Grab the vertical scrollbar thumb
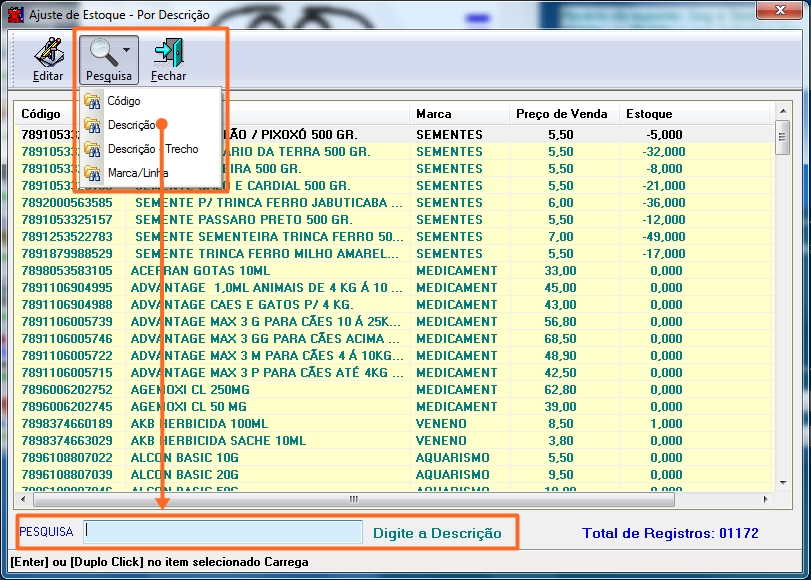The width and height of the screenshot is (811, 580). click(783, 137)
